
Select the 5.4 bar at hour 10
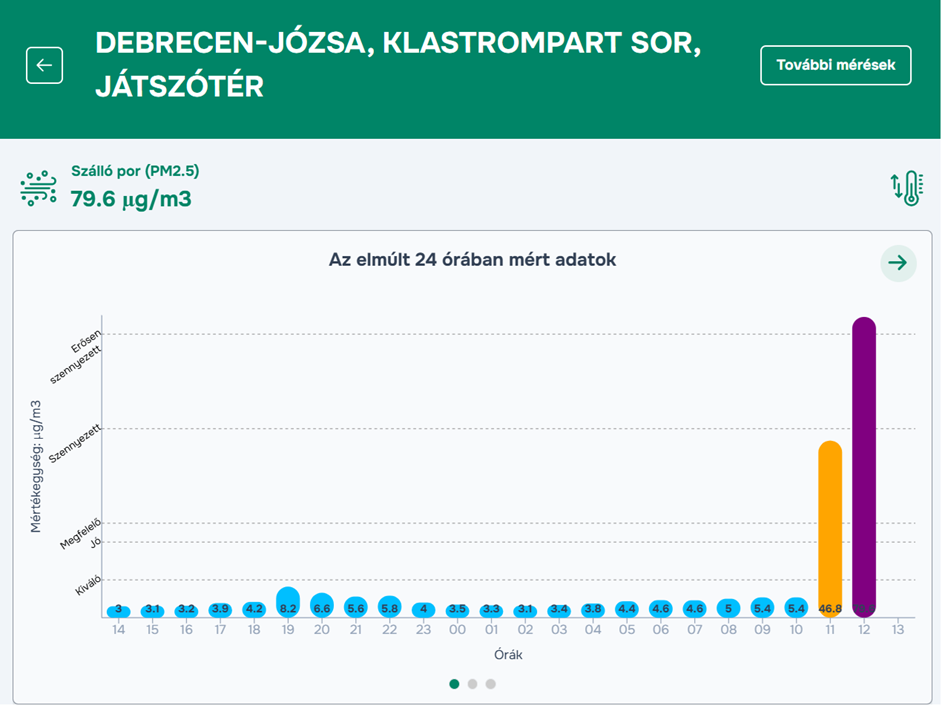click(796, 607)
